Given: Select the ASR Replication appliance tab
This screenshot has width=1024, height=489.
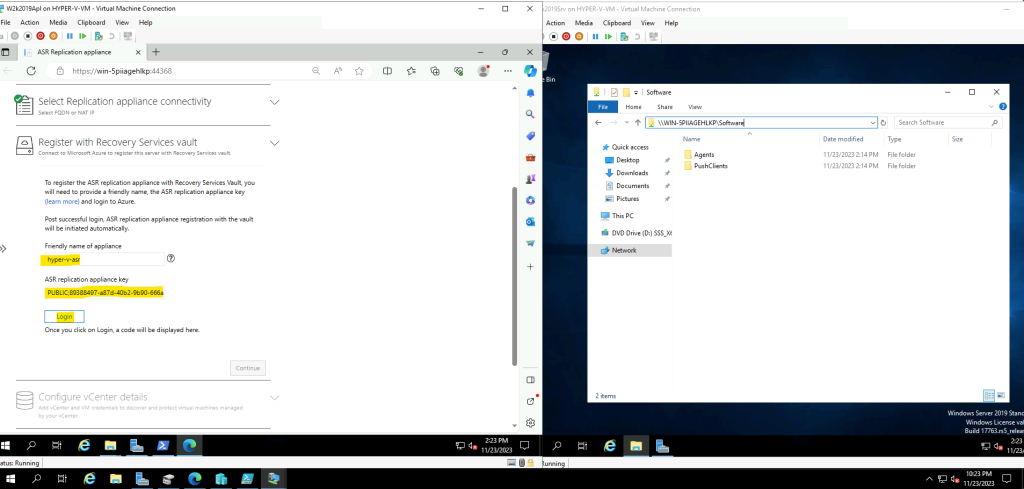Looking at the screenshot, I should tap(80, 52).
